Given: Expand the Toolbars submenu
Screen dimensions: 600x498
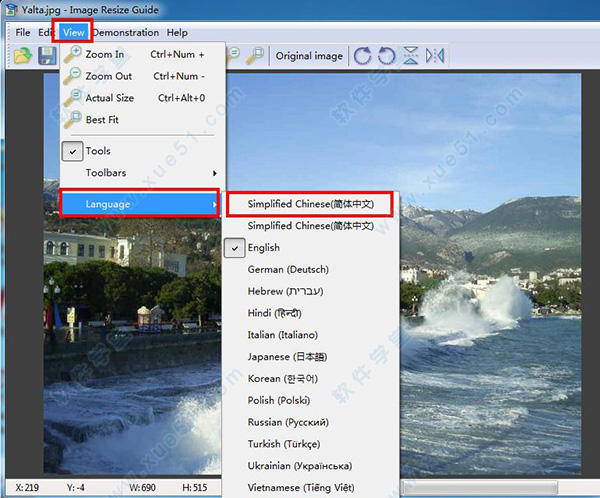Looking at the screenshot, I should click(143, 173).
